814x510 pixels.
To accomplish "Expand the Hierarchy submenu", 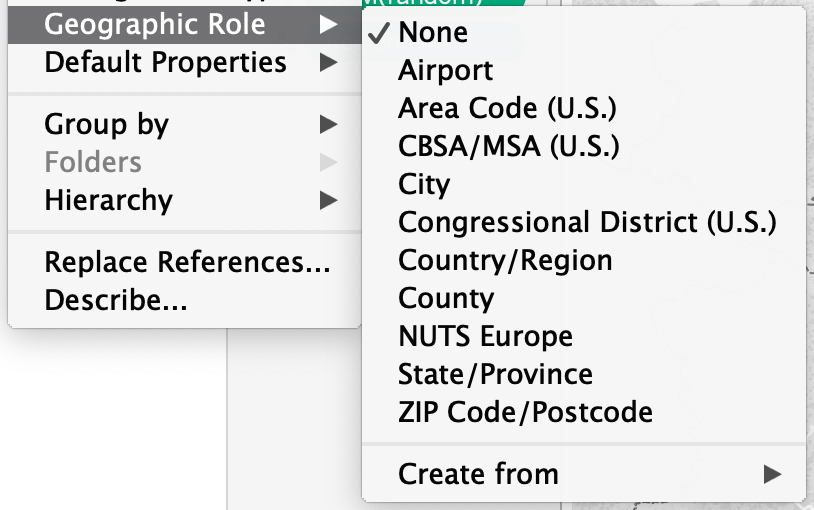I will (x=109, y=200).
